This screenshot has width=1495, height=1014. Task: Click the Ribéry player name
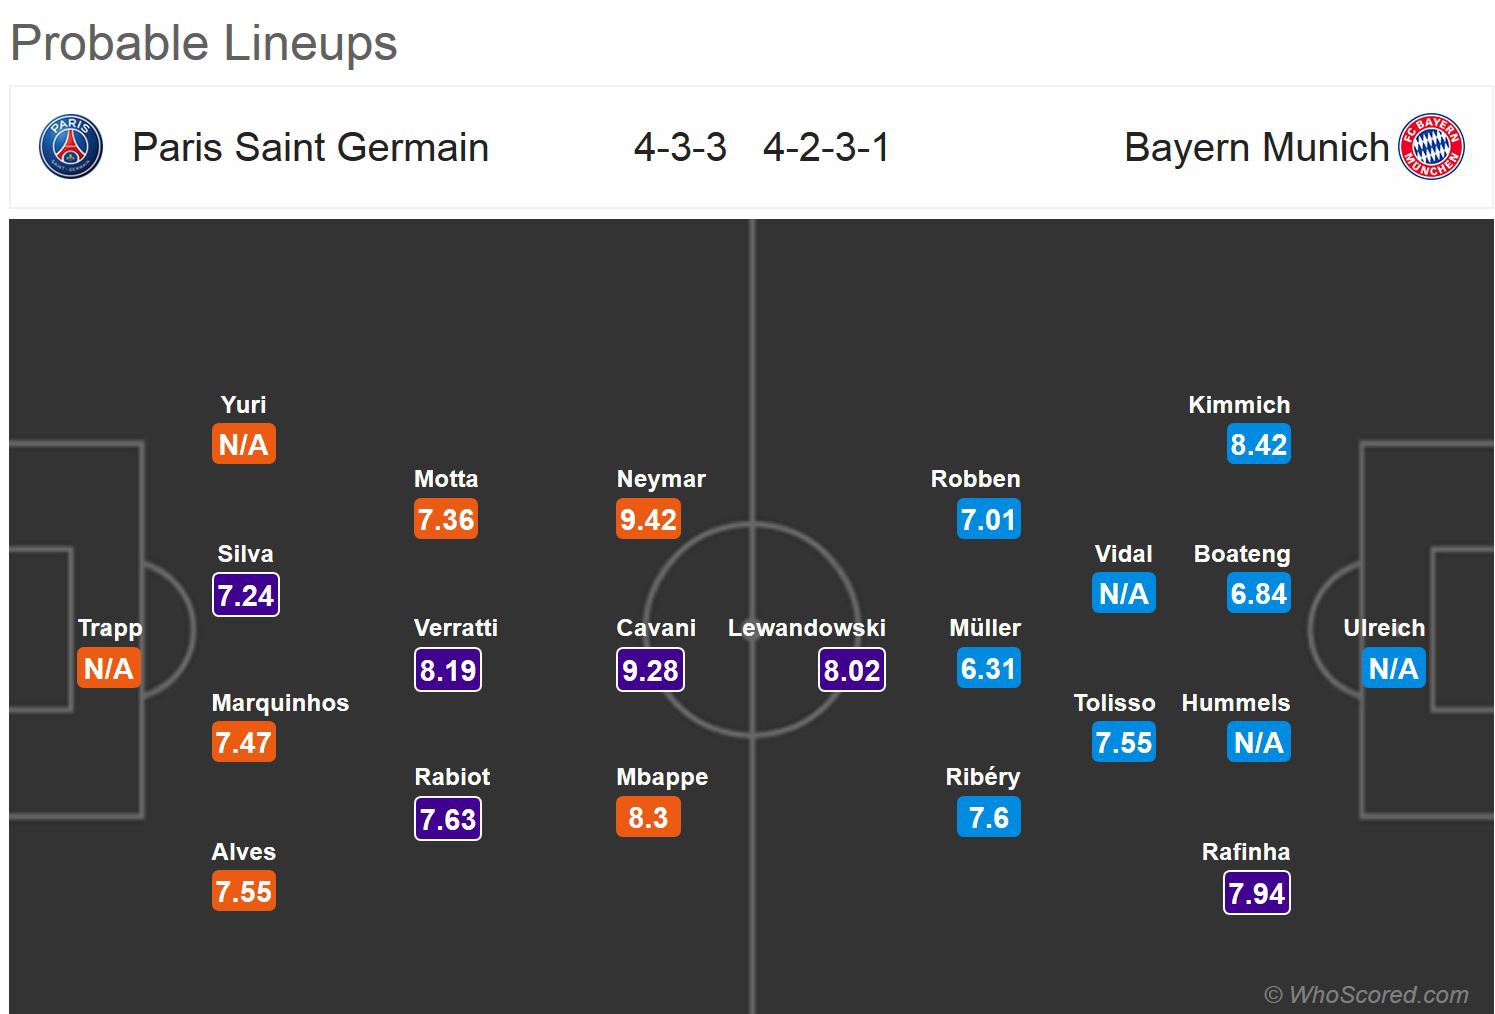click(983, 777)
